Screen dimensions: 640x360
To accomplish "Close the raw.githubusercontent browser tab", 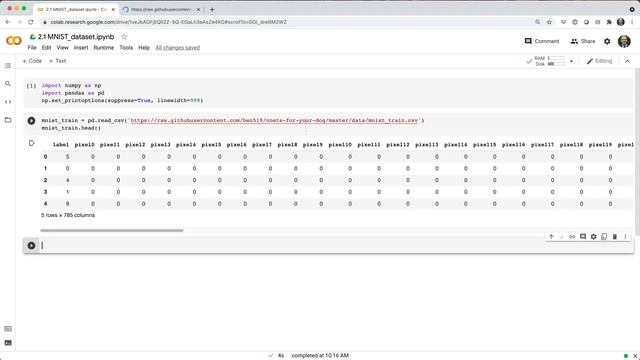I will click(x=198, y=9).
